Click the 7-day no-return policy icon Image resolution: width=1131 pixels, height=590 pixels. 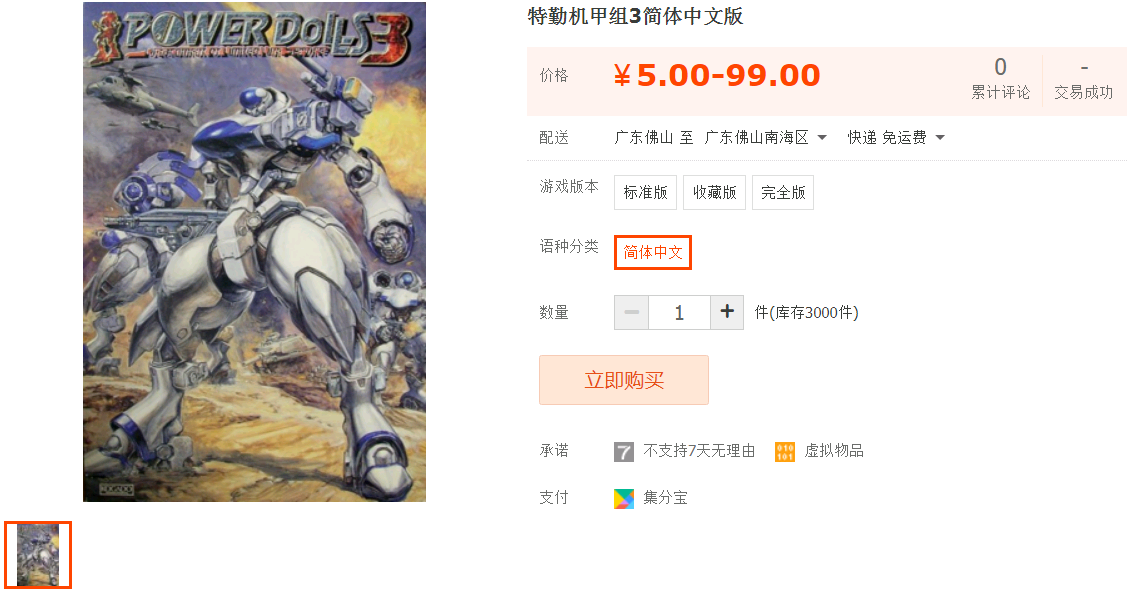[x=623, y=452]
